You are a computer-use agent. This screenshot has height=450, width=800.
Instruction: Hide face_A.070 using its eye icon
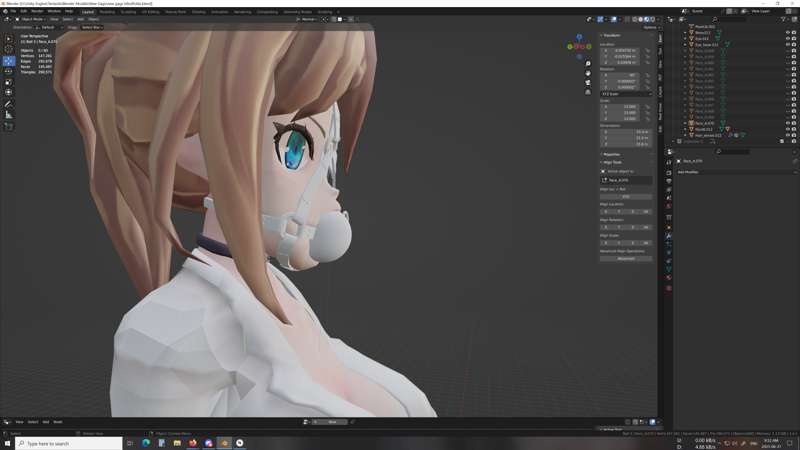coord(787,123)
